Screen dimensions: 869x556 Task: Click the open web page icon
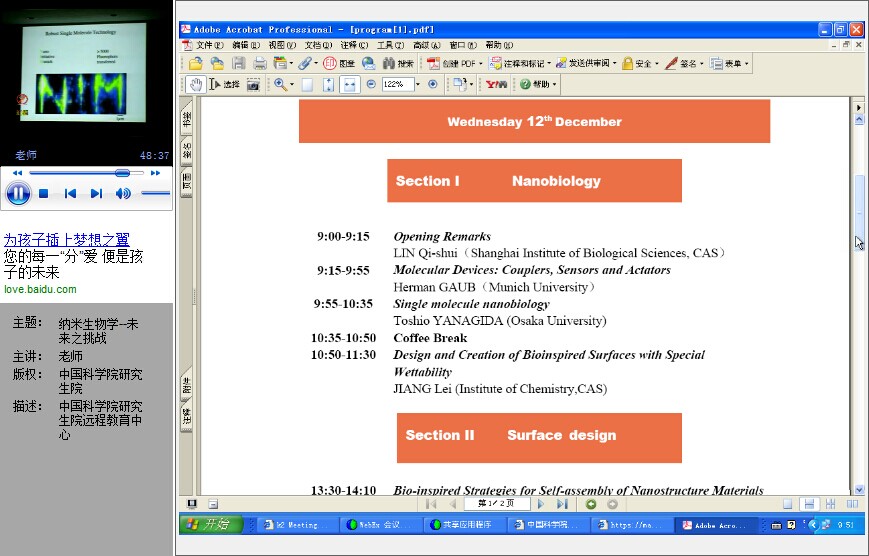point(217,64)
